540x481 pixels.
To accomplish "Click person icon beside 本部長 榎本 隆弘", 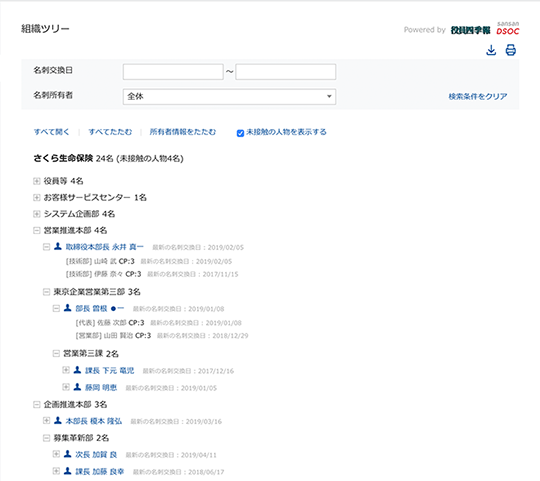I will 58,421.
